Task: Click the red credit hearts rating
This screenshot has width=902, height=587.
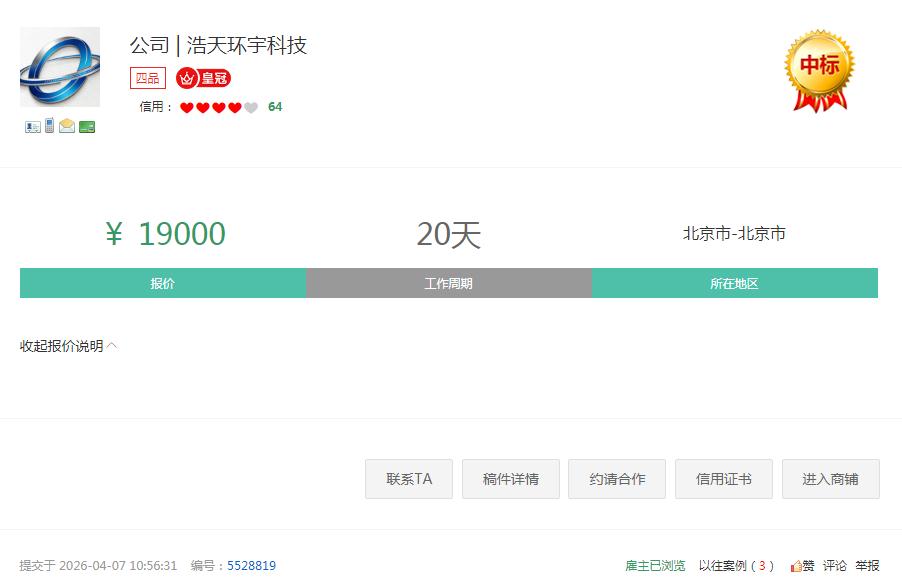Action: pos(219,108)
